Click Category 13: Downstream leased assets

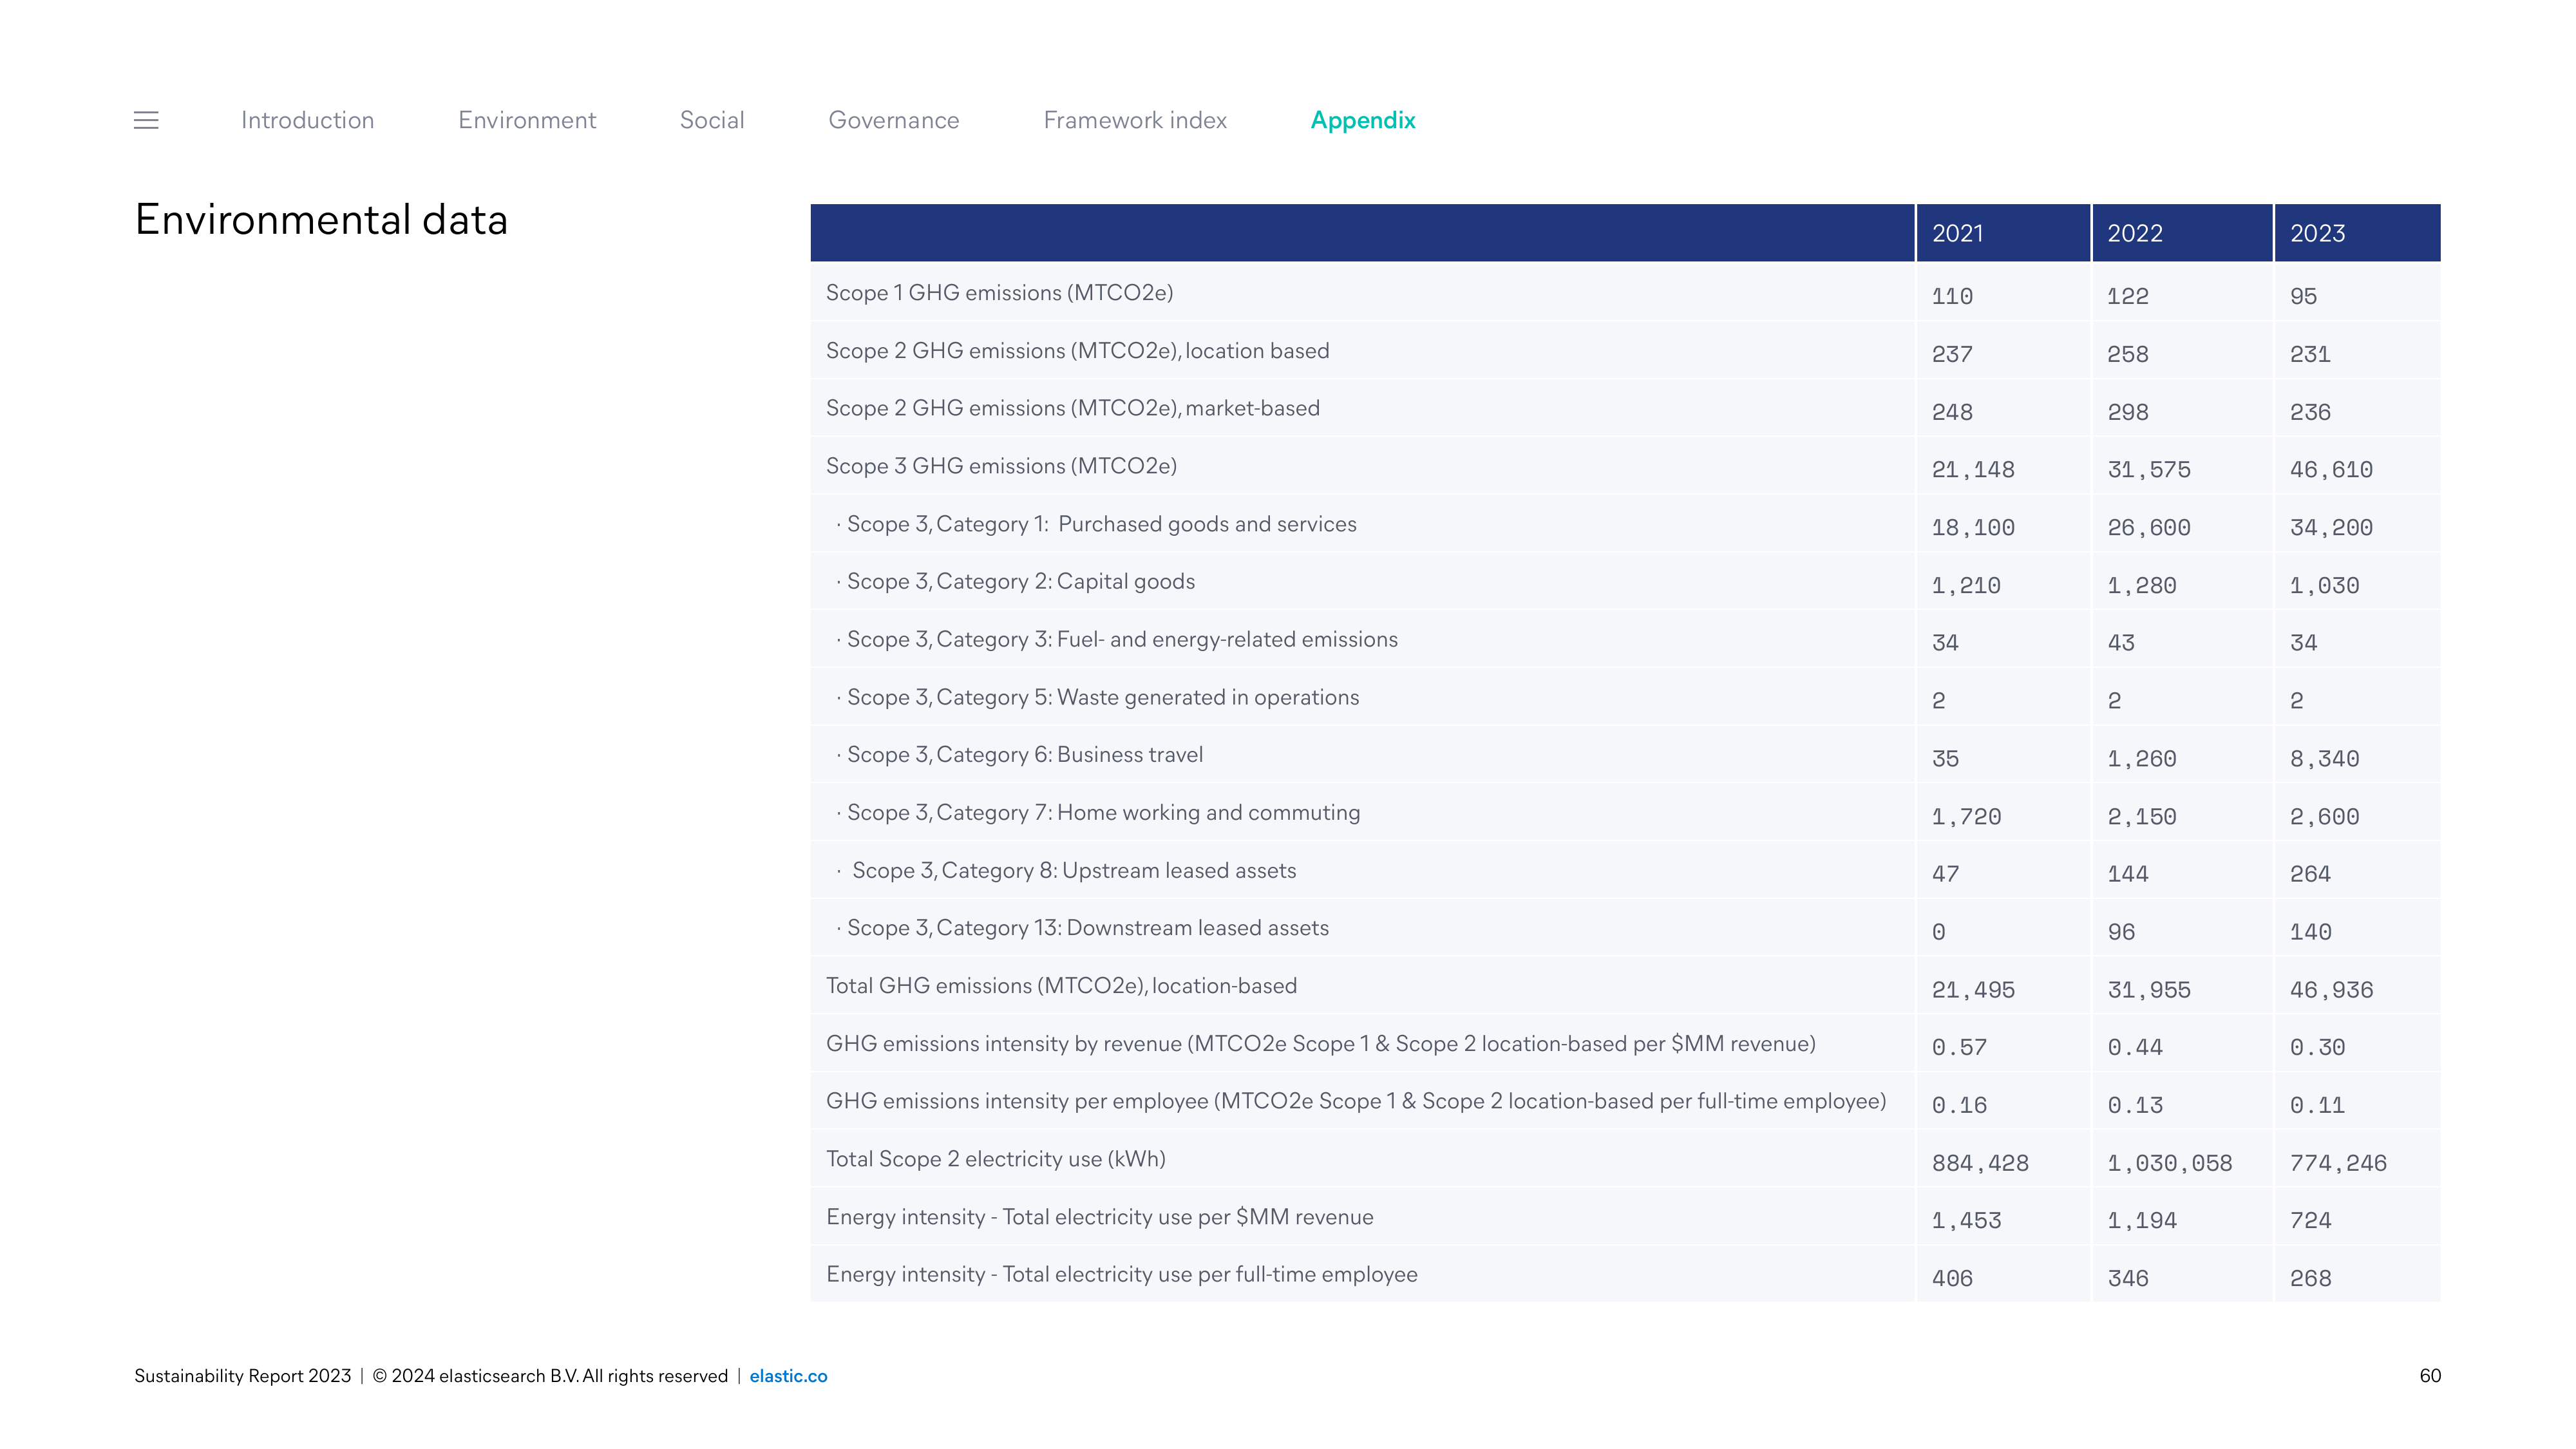click(1082, 928)
